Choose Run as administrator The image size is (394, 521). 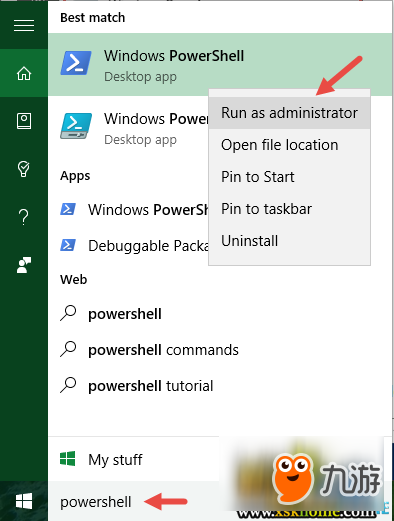[289, 113]
